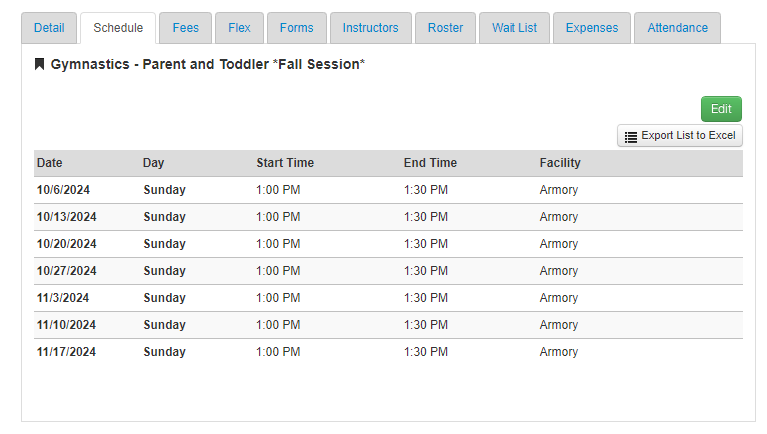Click the Date column header
Viewport: 767px width, 434px height.
coord(50,163)
